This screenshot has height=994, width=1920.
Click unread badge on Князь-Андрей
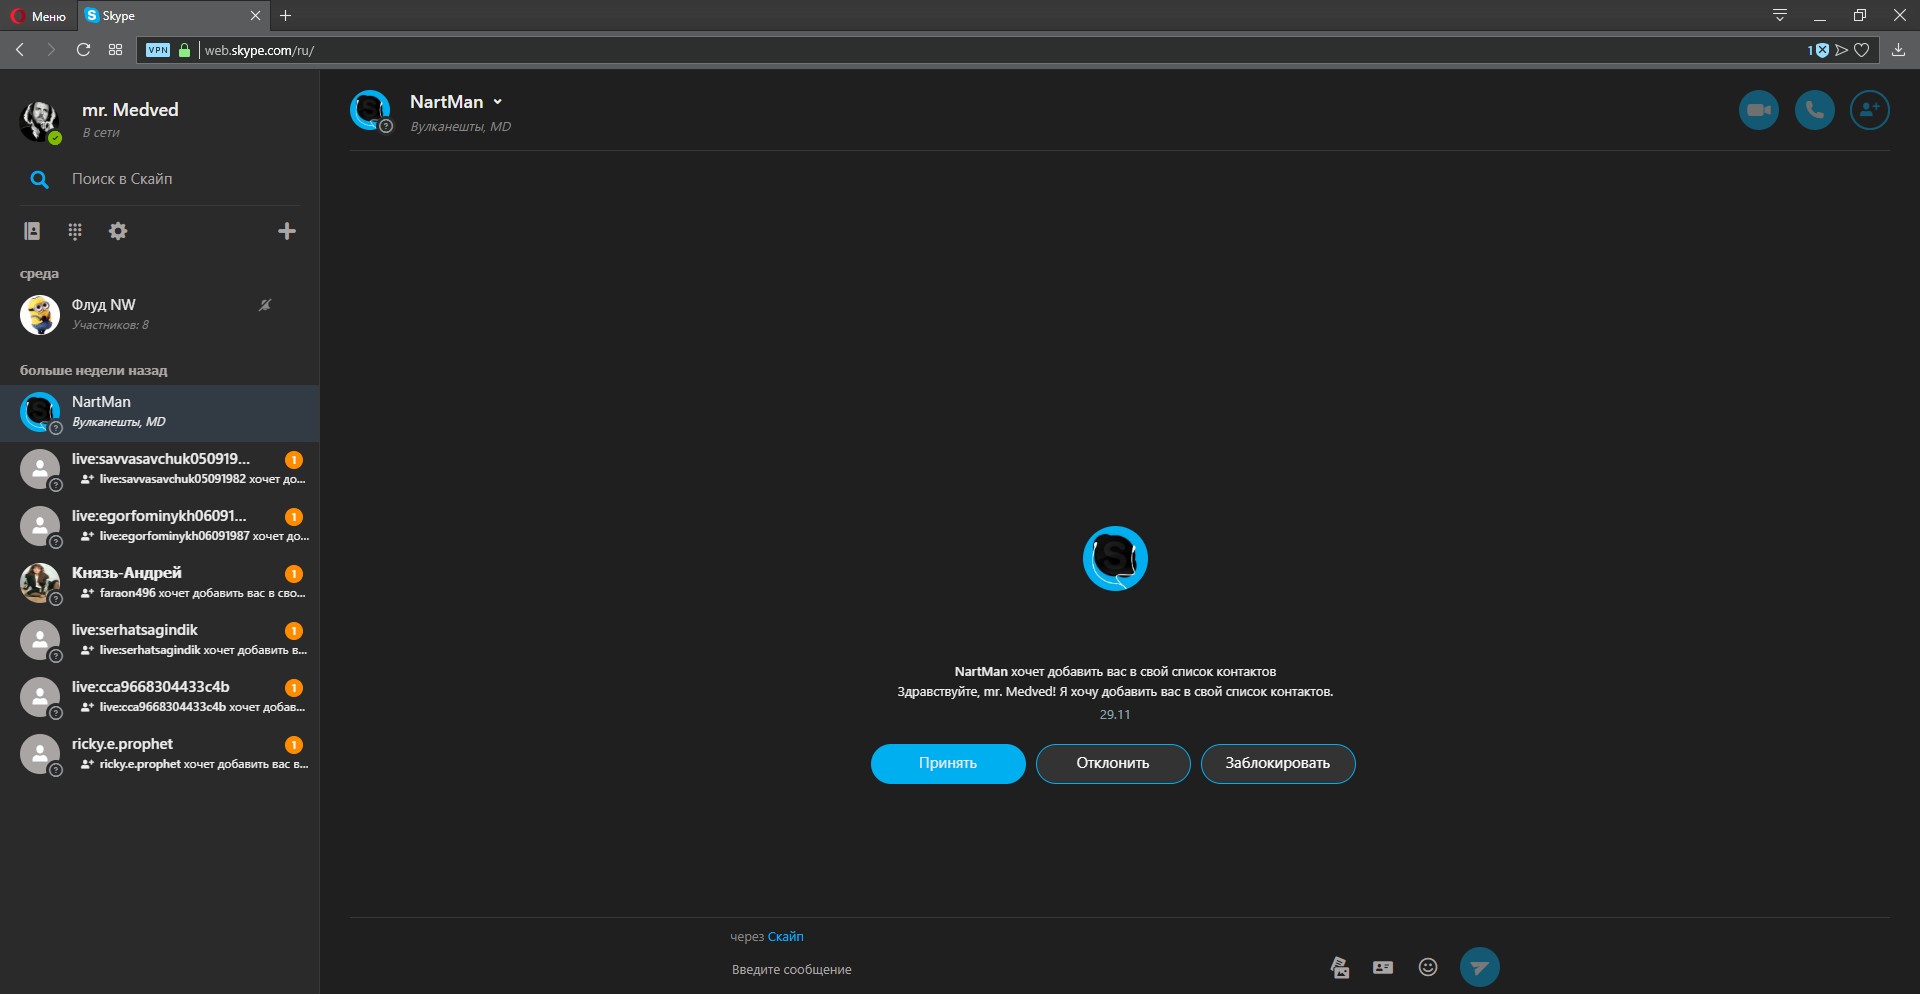(294, 574)
